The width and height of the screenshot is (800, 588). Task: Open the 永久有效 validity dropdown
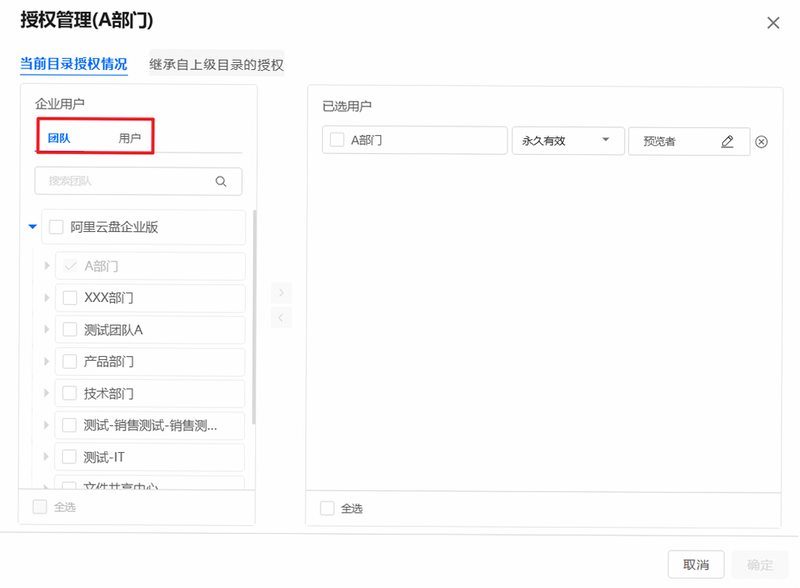pos(568,141)
